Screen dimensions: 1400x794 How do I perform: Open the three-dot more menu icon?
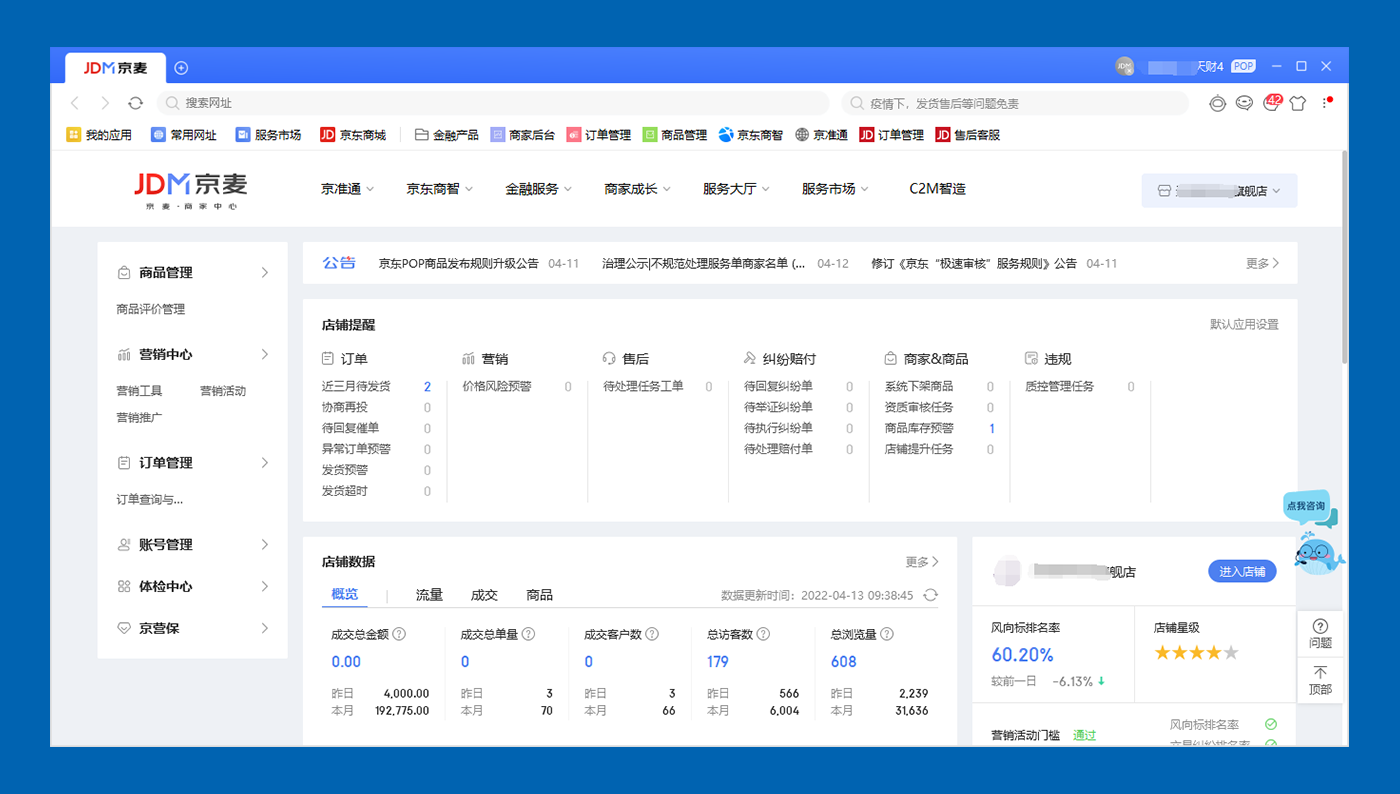pyautogui.click(x=1327, y=102)
